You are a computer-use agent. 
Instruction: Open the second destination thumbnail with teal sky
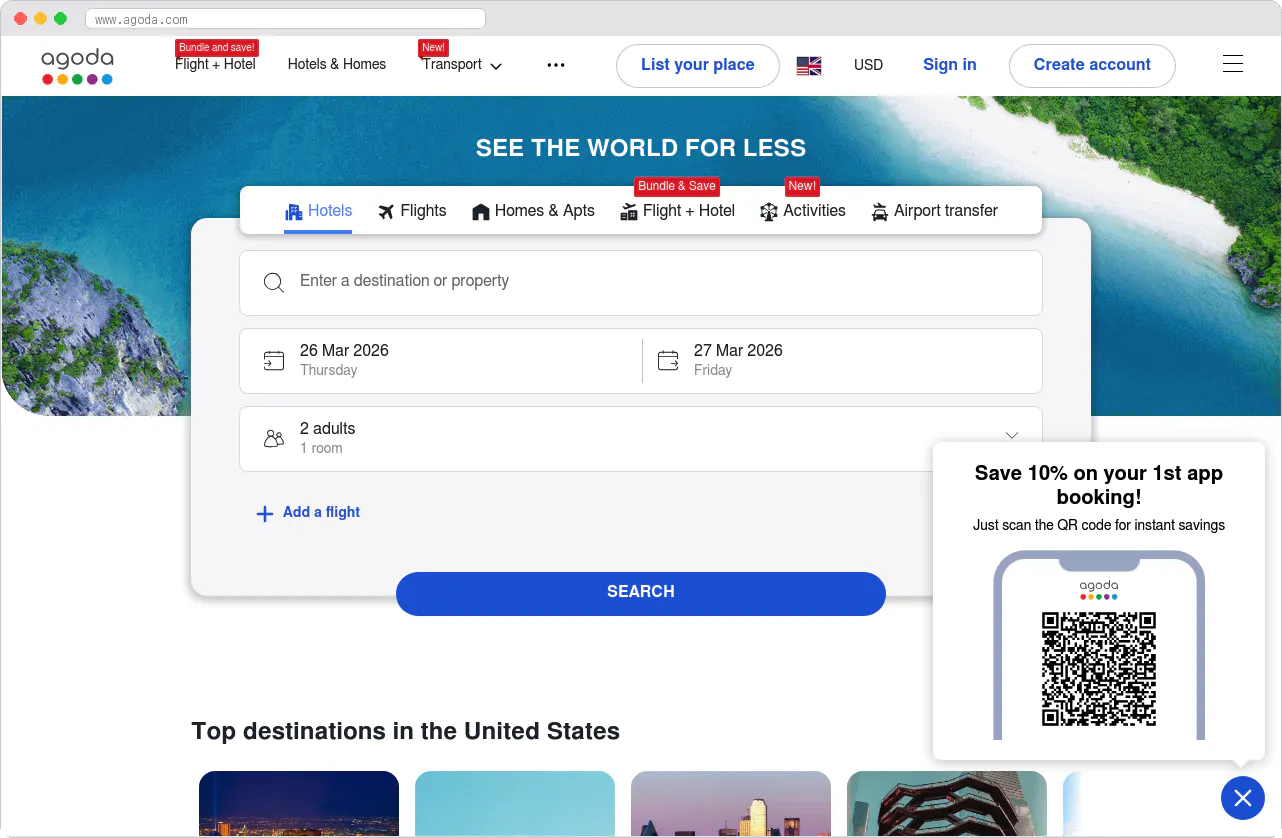click(515, 803)
